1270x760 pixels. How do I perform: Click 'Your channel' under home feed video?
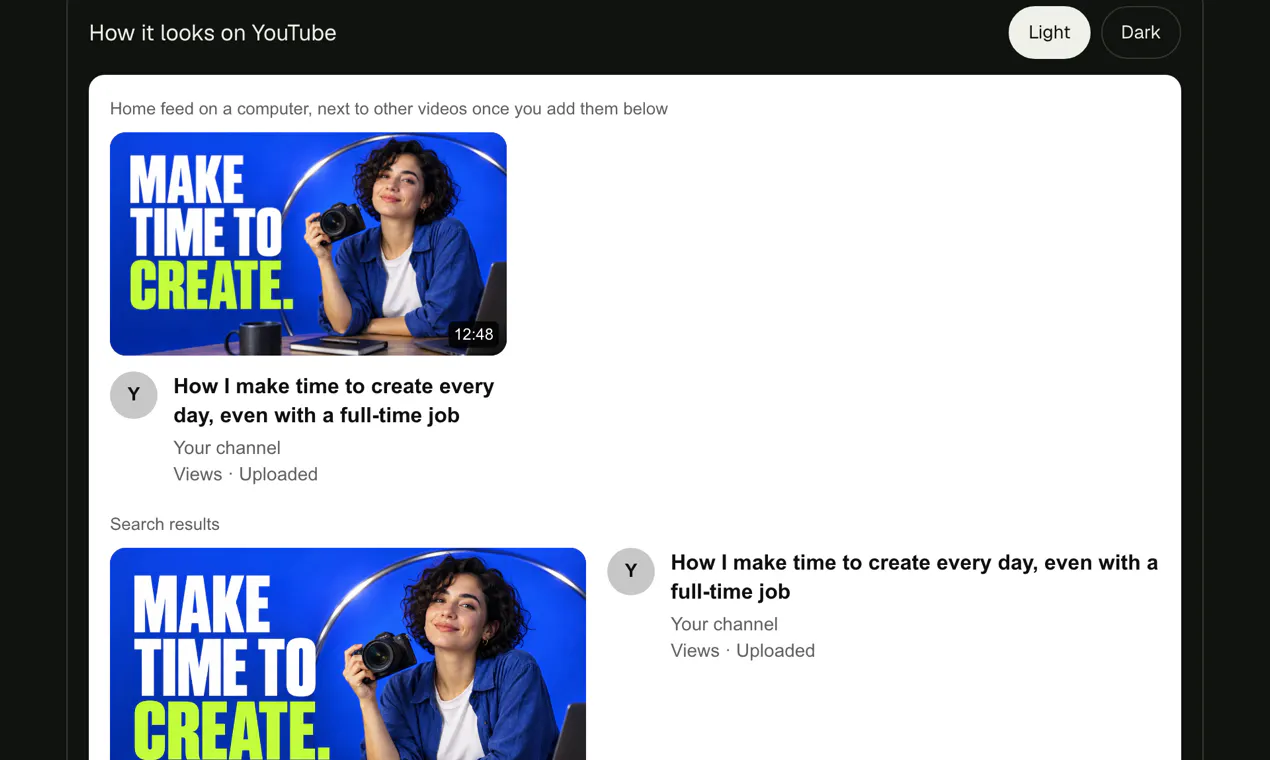(x=227, y=448)
